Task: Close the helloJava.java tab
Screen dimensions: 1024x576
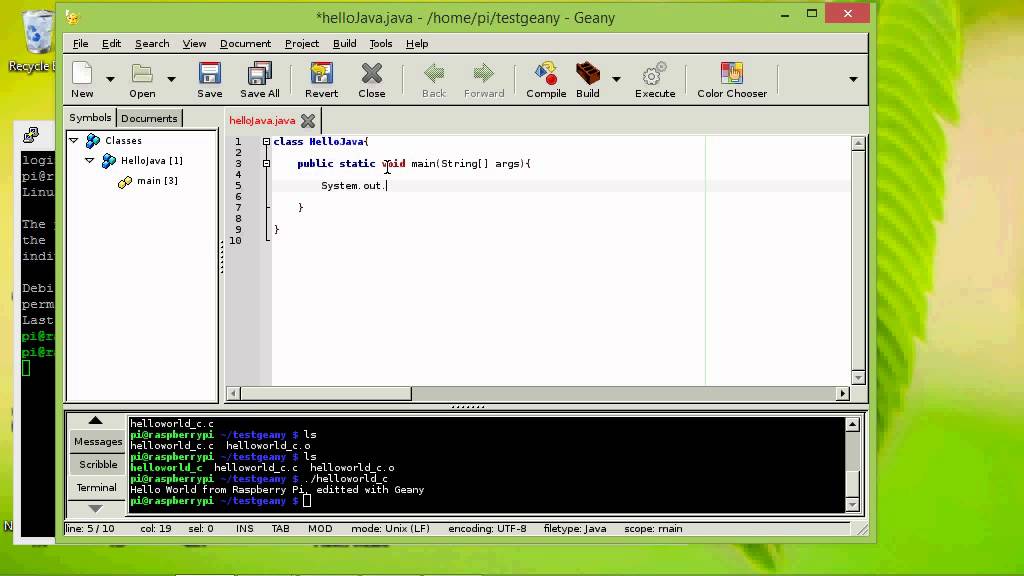Action: coord(308,121)
